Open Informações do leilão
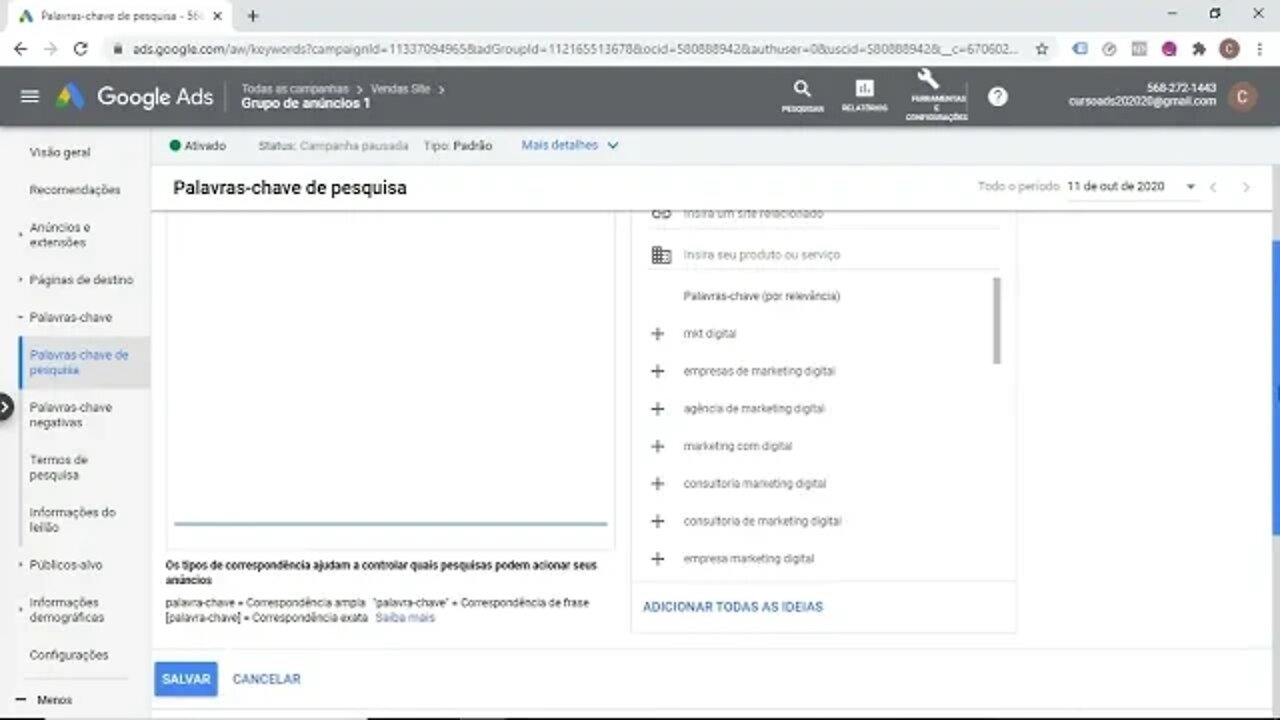The image size is (1280, 720). [x=73, y=520]
